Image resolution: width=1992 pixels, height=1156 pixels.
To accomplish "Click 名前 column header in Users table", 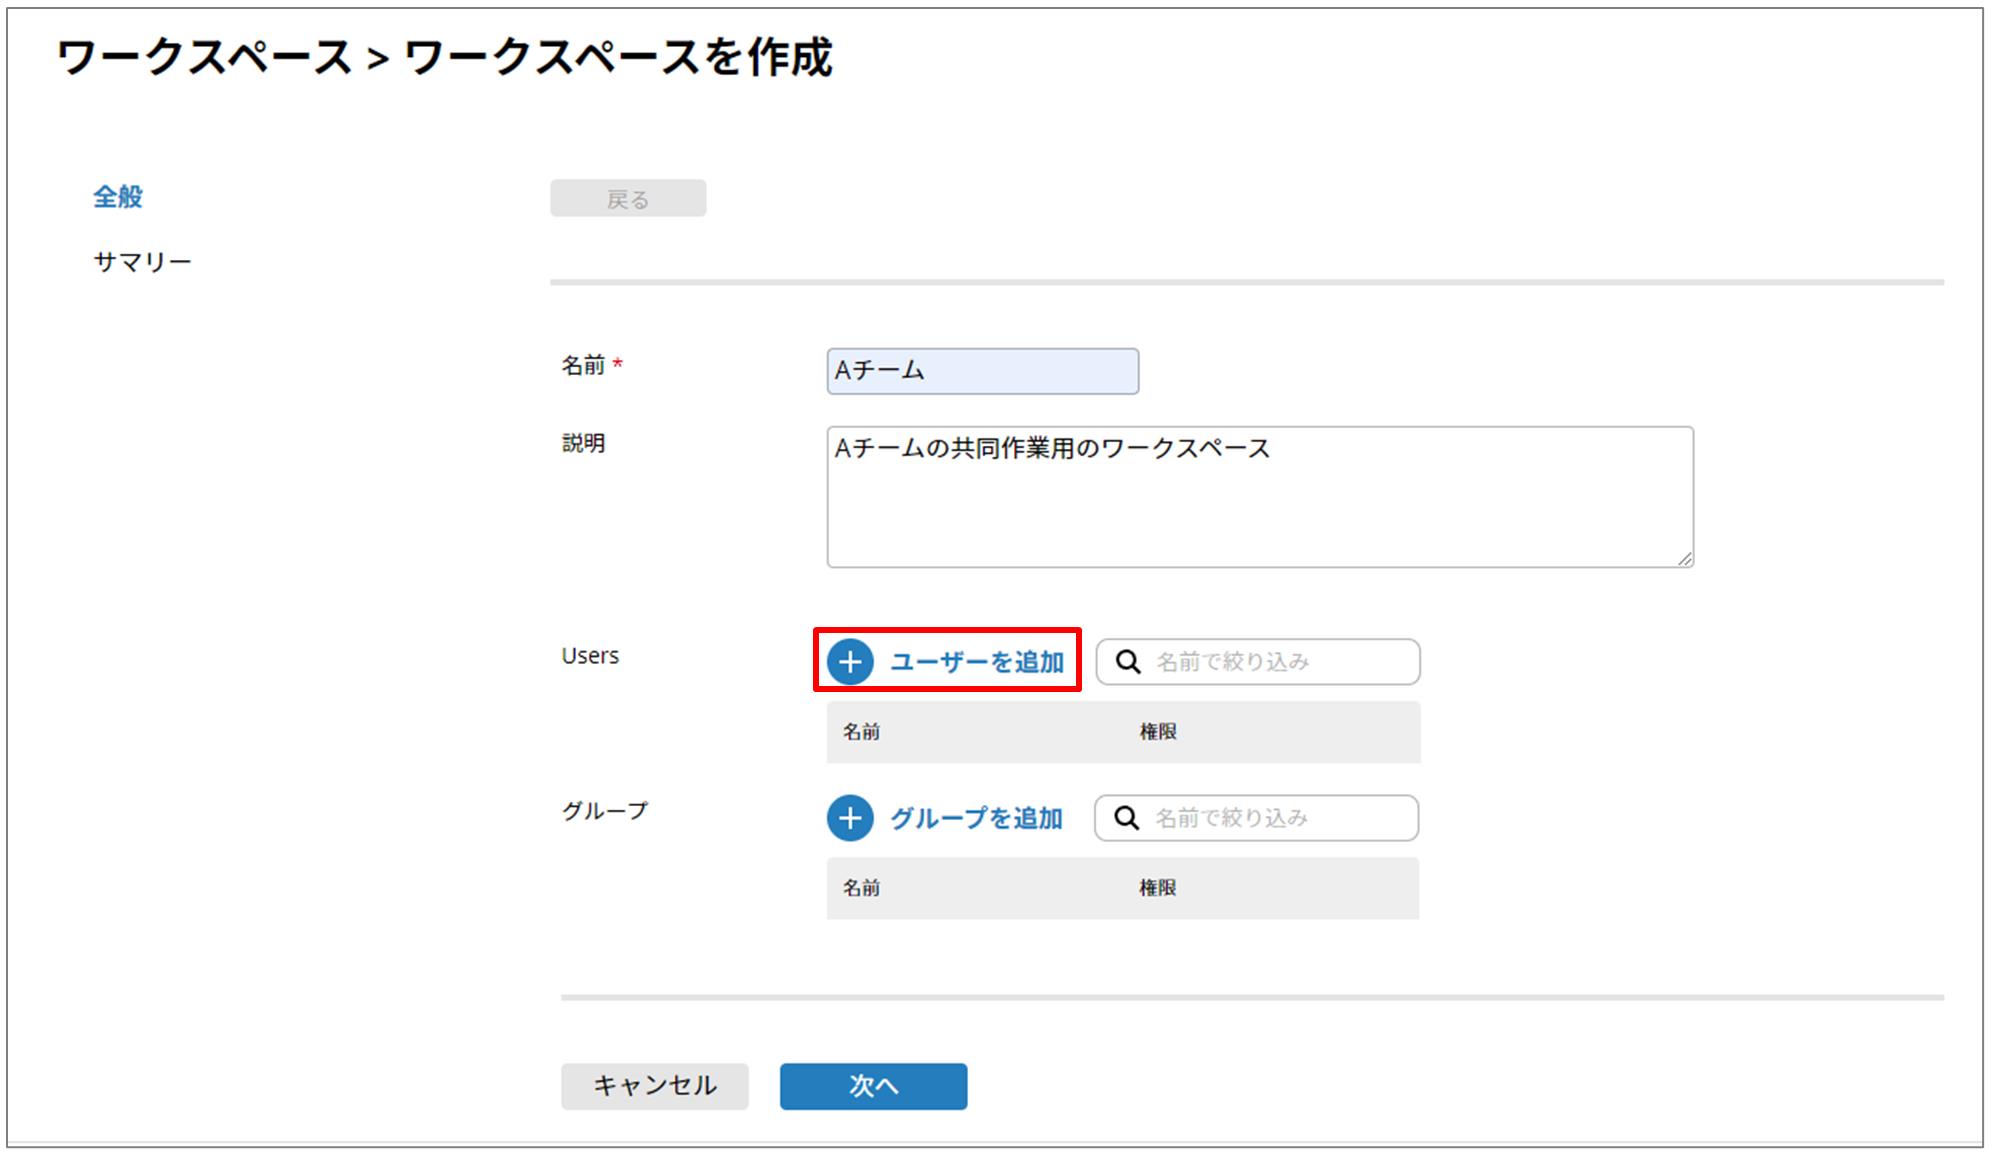I will tap(861, 732).
